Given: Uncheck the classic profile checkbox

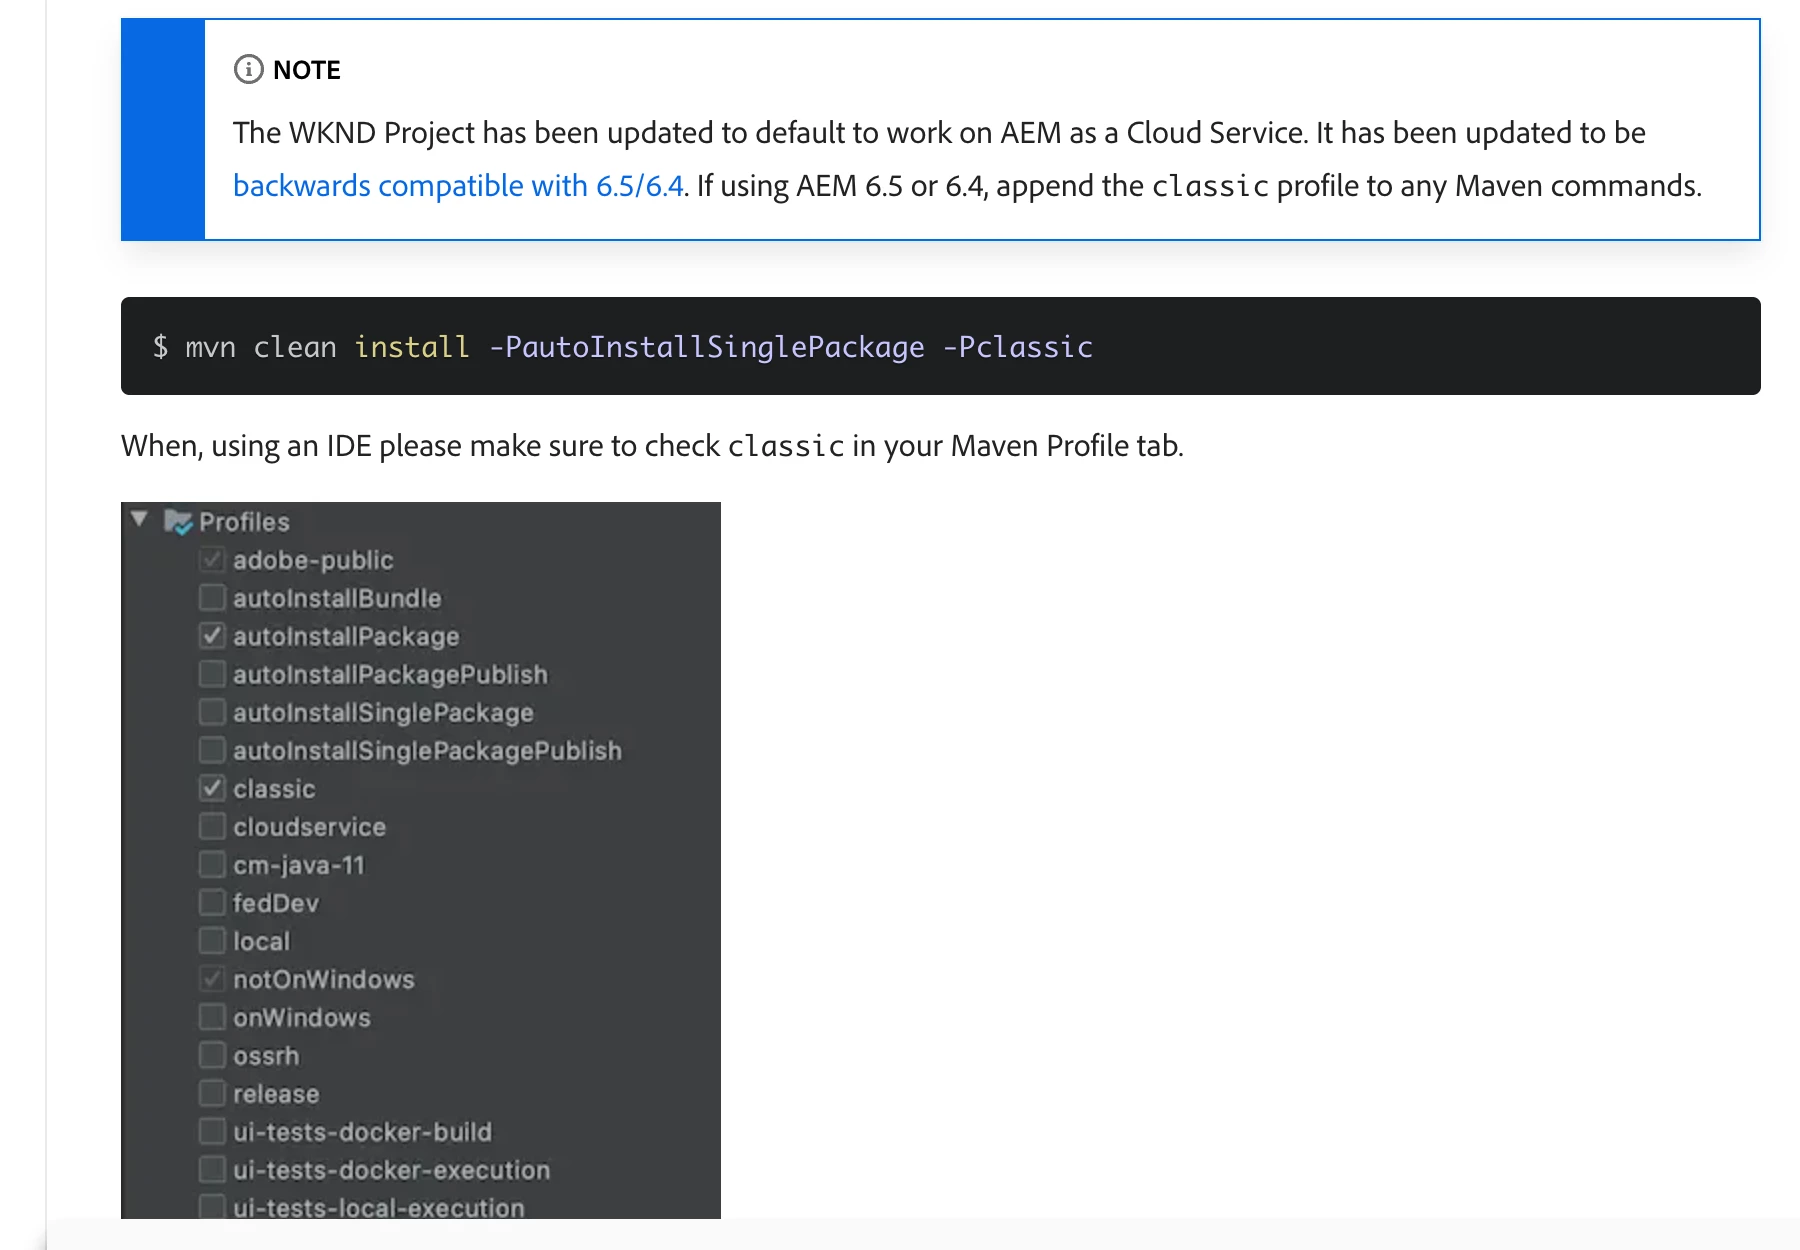Looking at the screenshot, I should click(212, 788).
